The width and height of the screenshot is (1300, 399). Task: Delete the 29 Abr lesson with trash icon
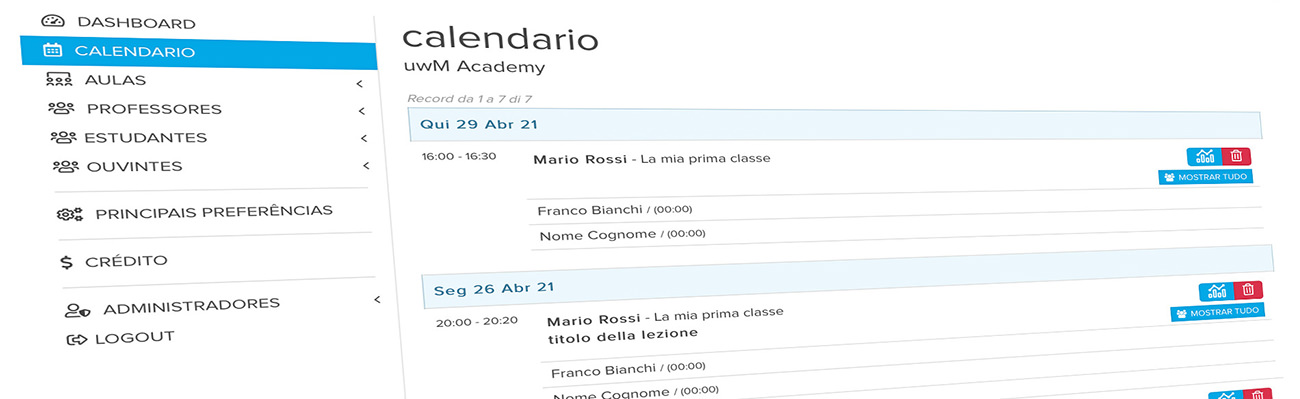click(x=1236, y=156)
